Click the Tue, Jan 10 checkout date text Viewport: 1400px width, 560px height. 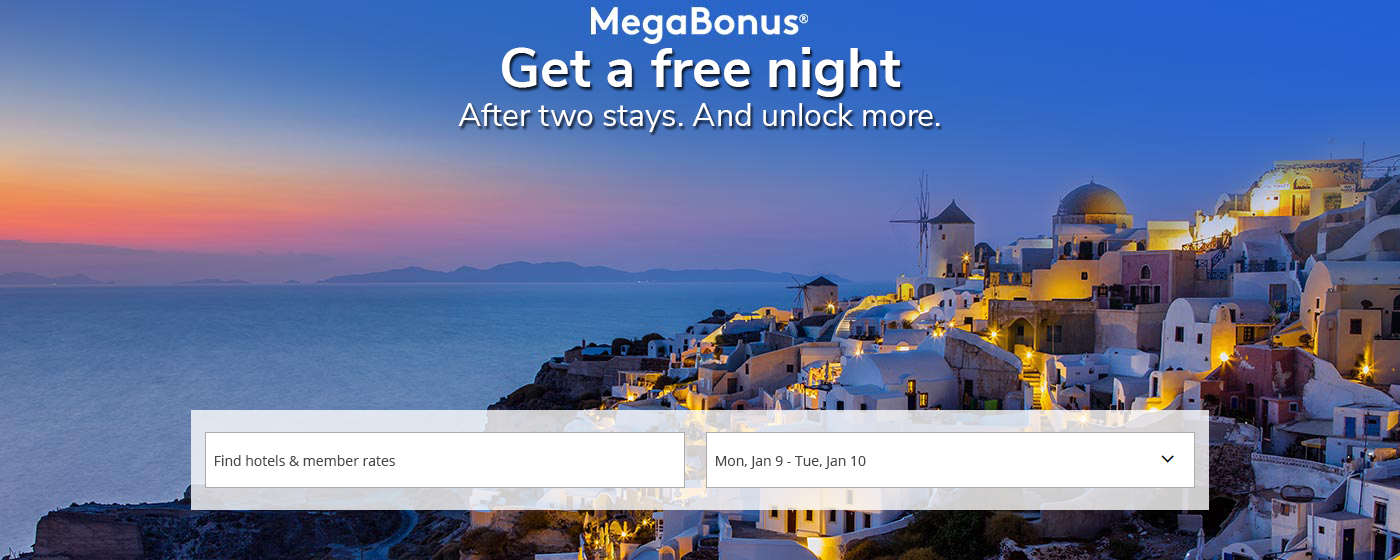[x=831, y=461]
